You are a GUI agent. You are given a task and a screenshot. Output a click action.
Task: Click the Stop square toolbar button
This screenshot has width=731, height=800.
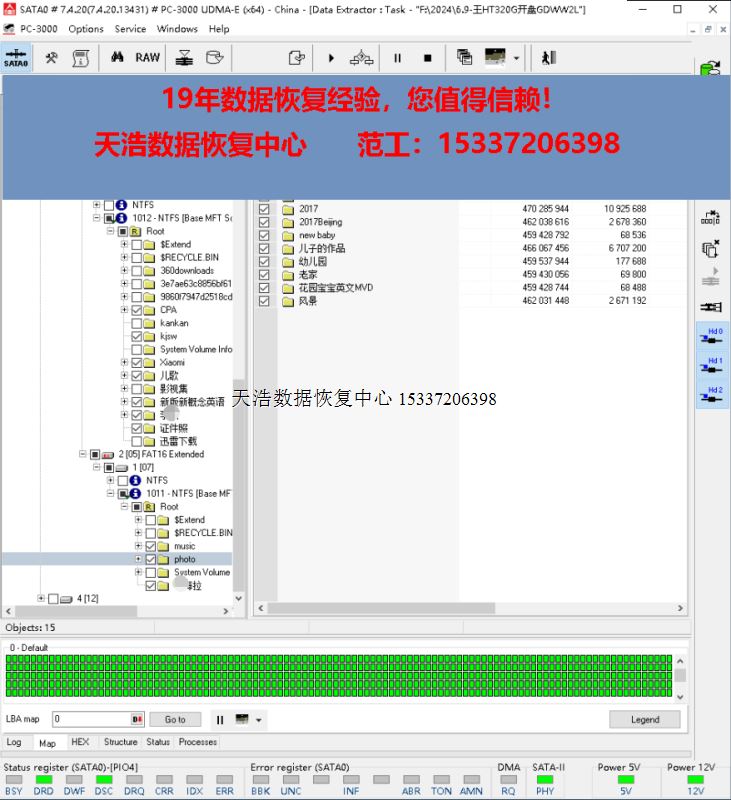[x=427, y=58]
